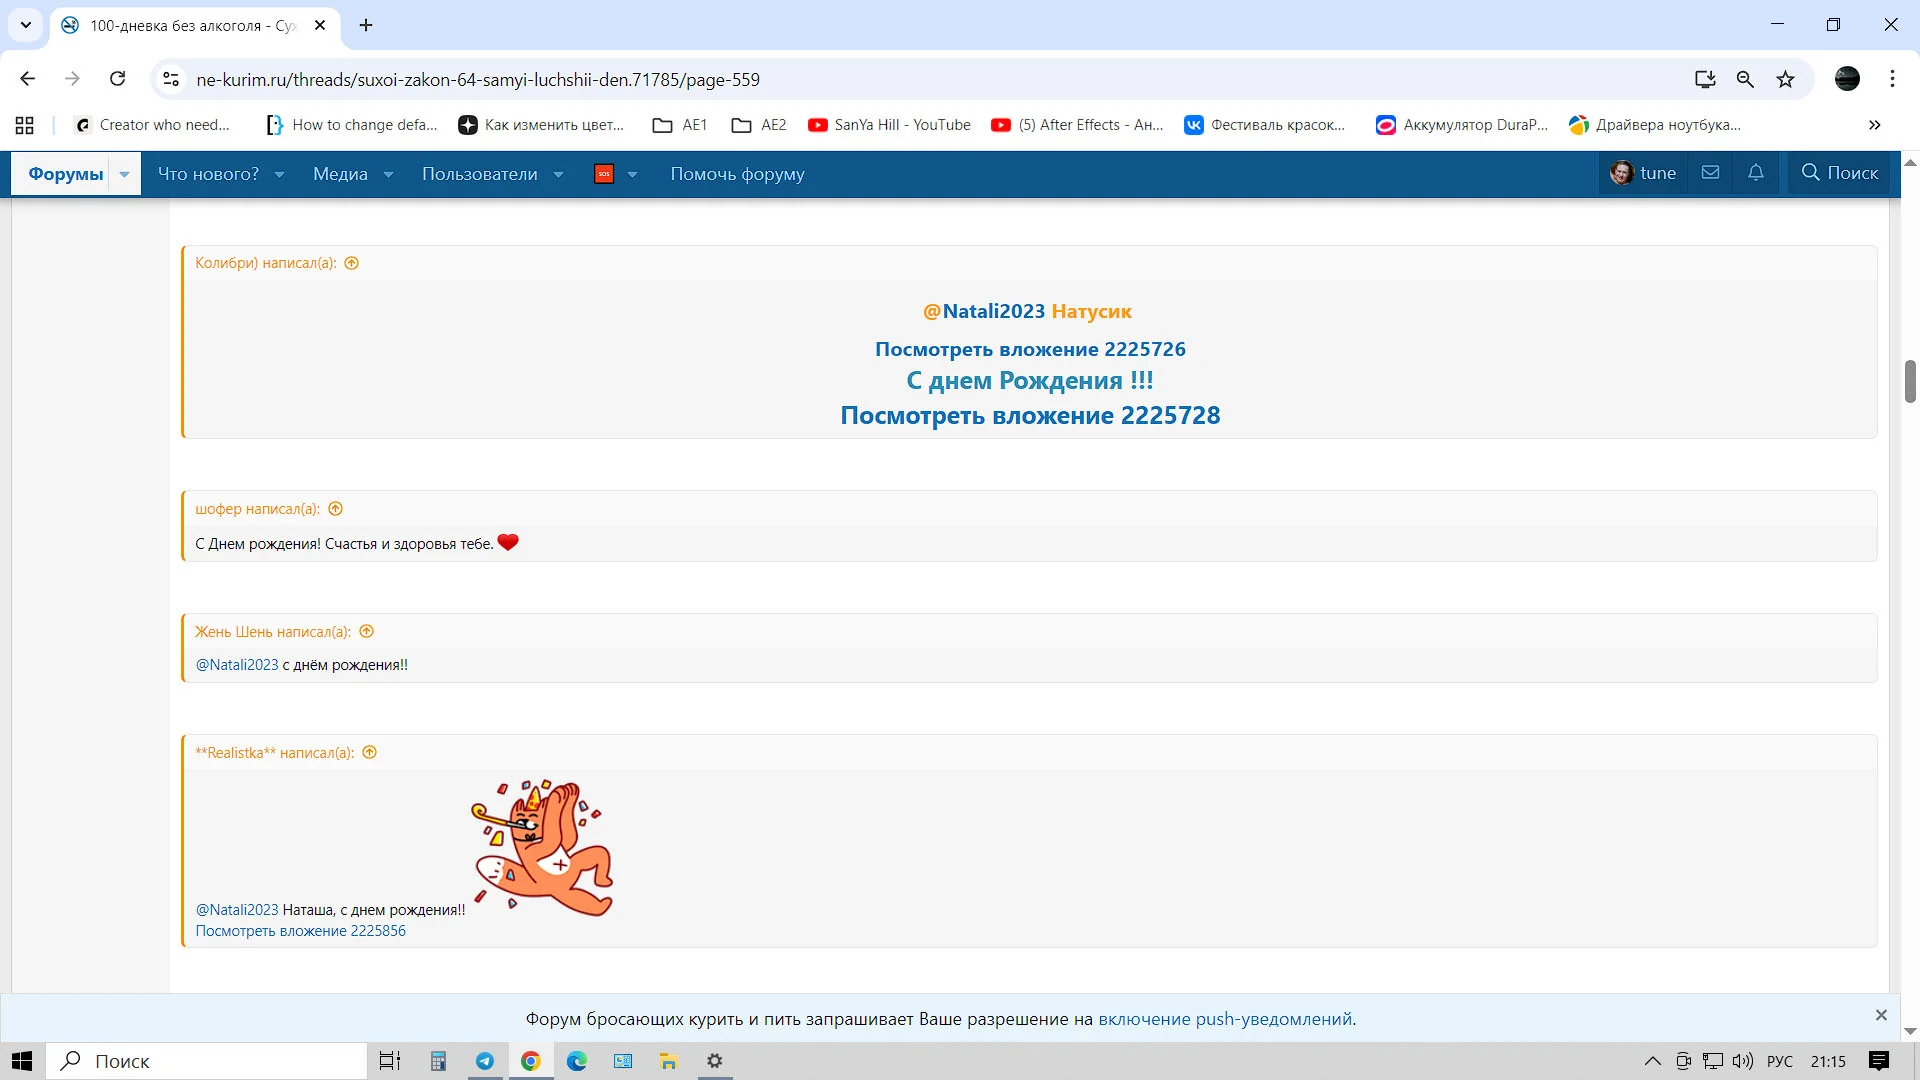
Task: Click the red SOS icon in navigation
Action: (x=604, y=173)
